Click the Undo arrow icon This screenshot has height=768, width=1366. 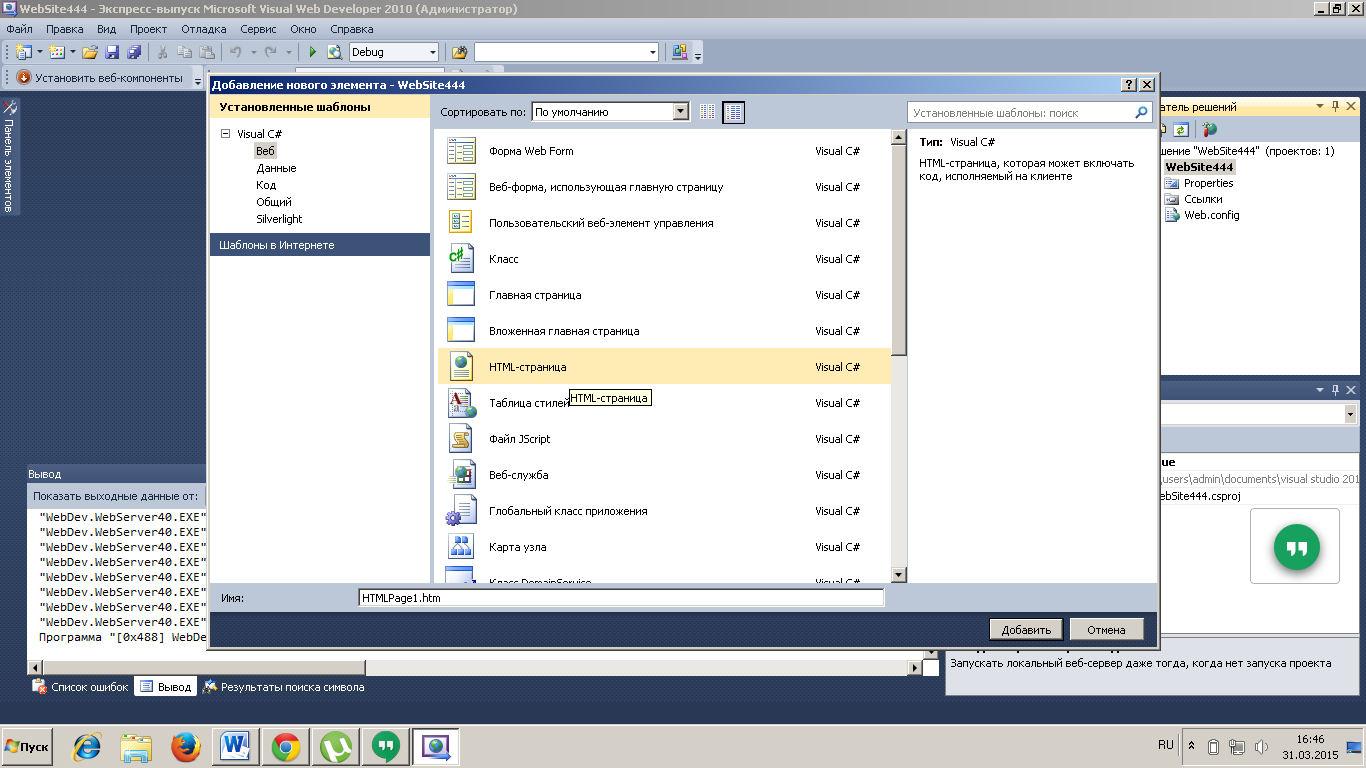pos(236,52)
